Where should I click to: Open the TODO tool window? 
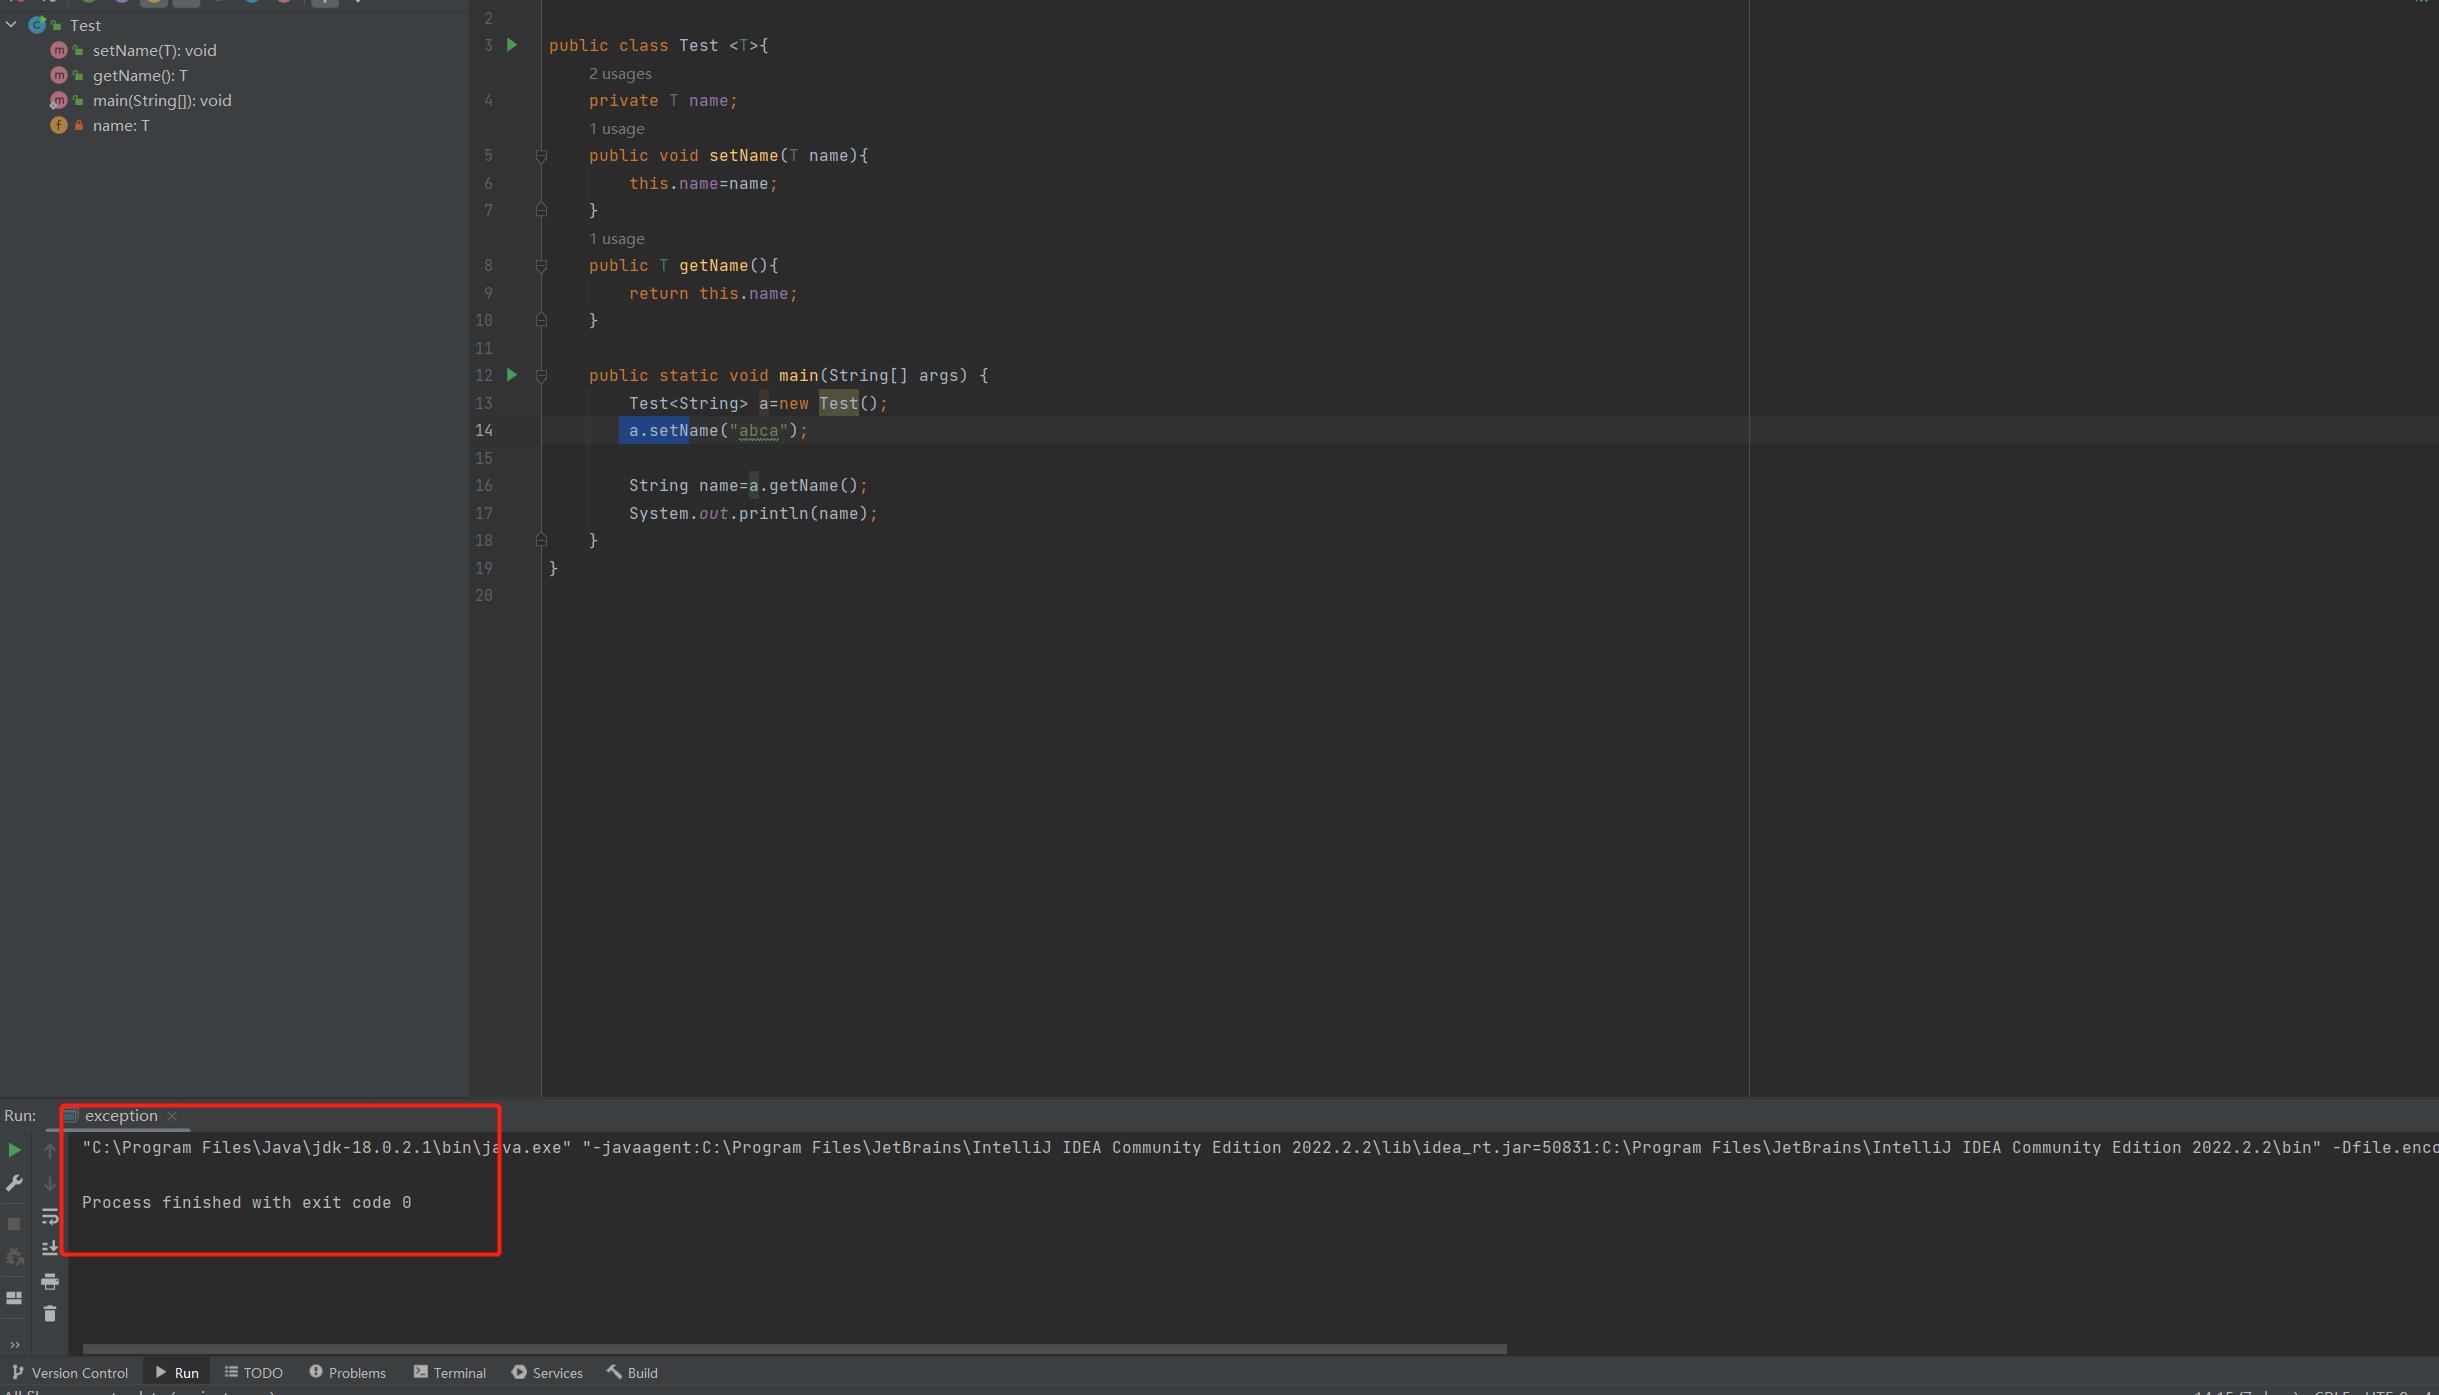254,1373
